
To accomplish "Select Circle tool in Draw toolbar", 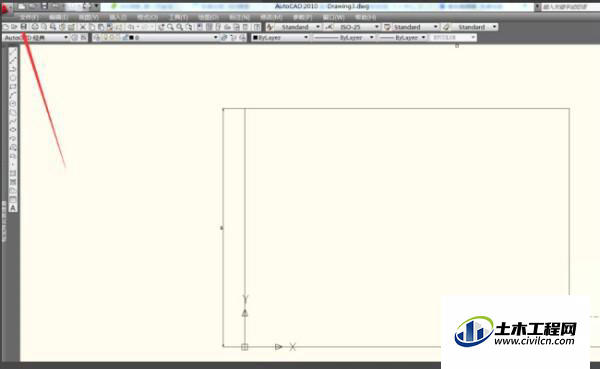I will (13, 104).
